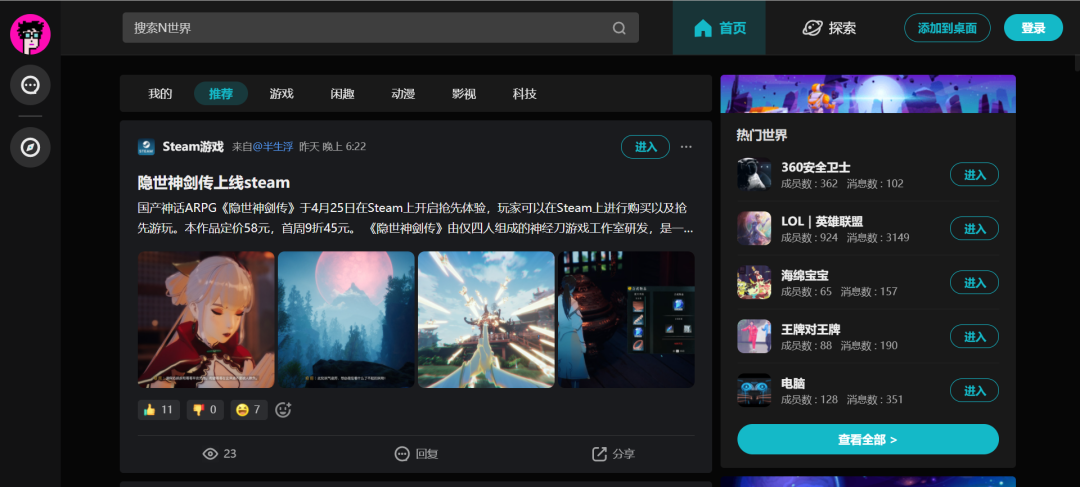This screenshot has height=487, width=1080.
Task: Toggle the laughing emoji reaction
Action: click(249, 410)
